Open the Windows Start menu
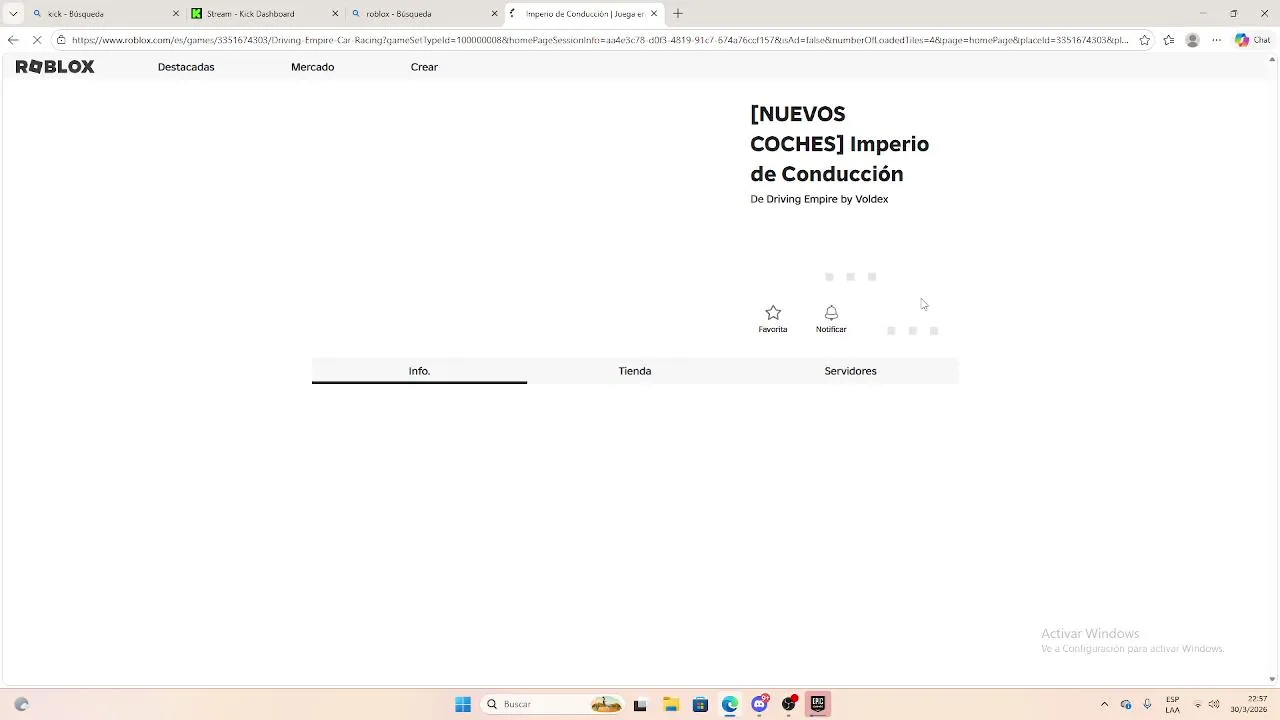This screenshot has width=1280, height=720. pos(463,704)
